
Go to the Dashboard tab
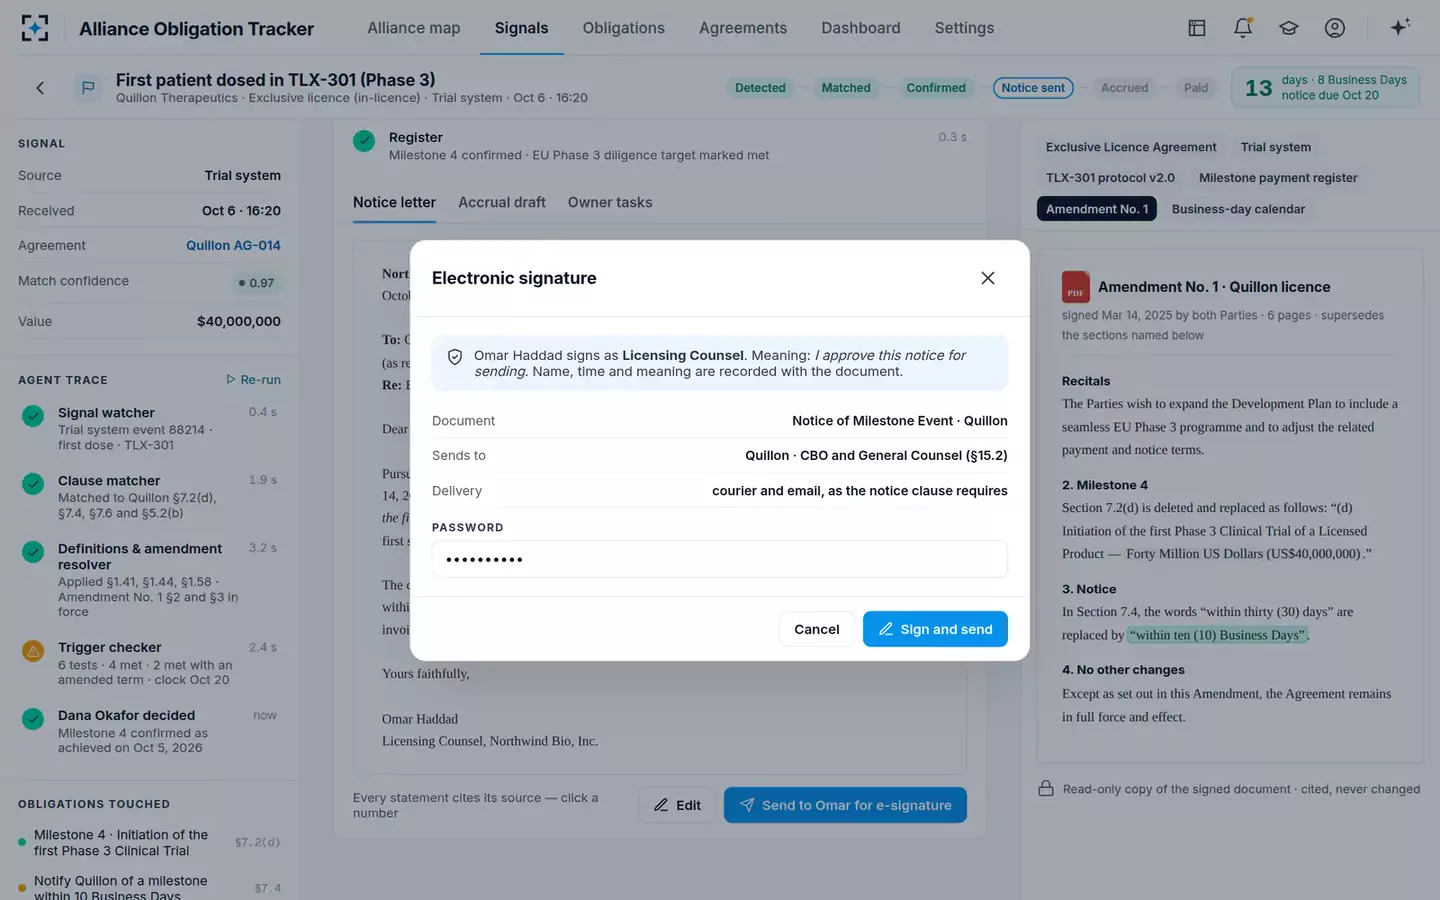tap(861, 28)
